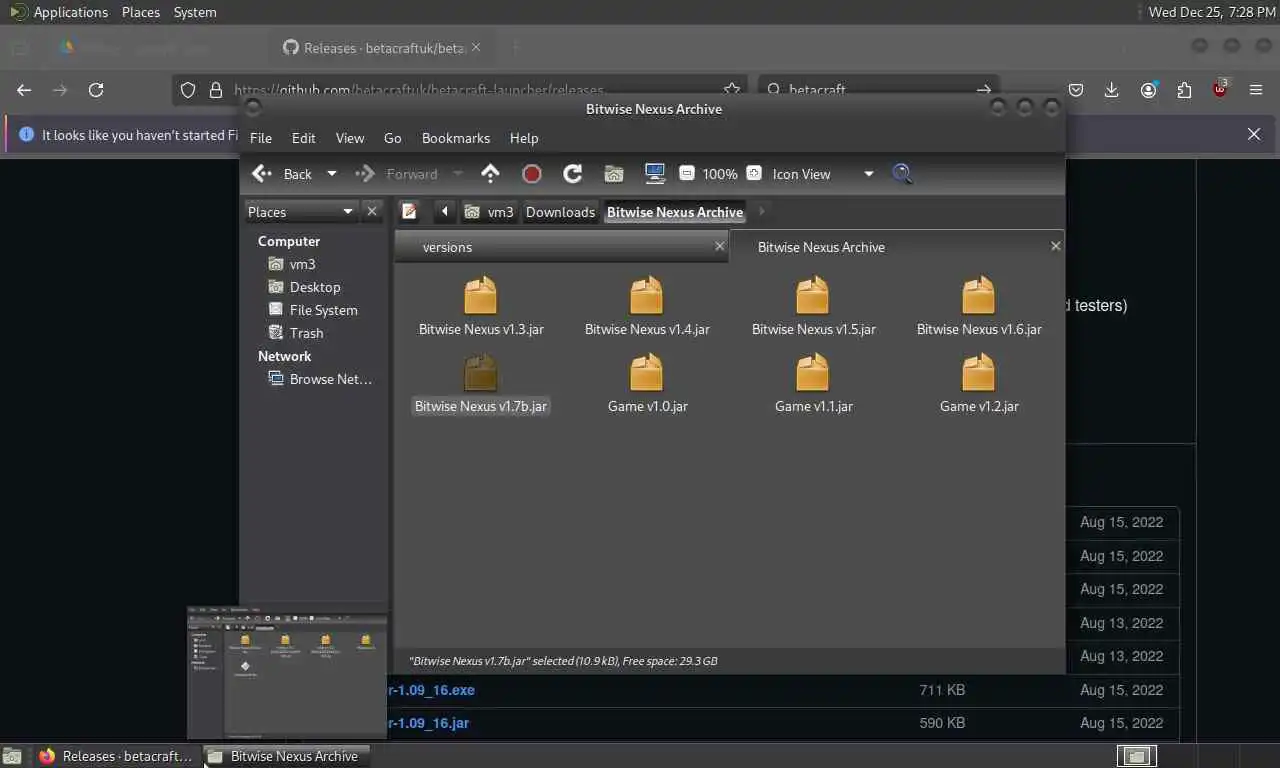The width and height of the screenshot is (1280, 768).
Task: Click Bitwise Nexus Archive path button
Action: 675,212
